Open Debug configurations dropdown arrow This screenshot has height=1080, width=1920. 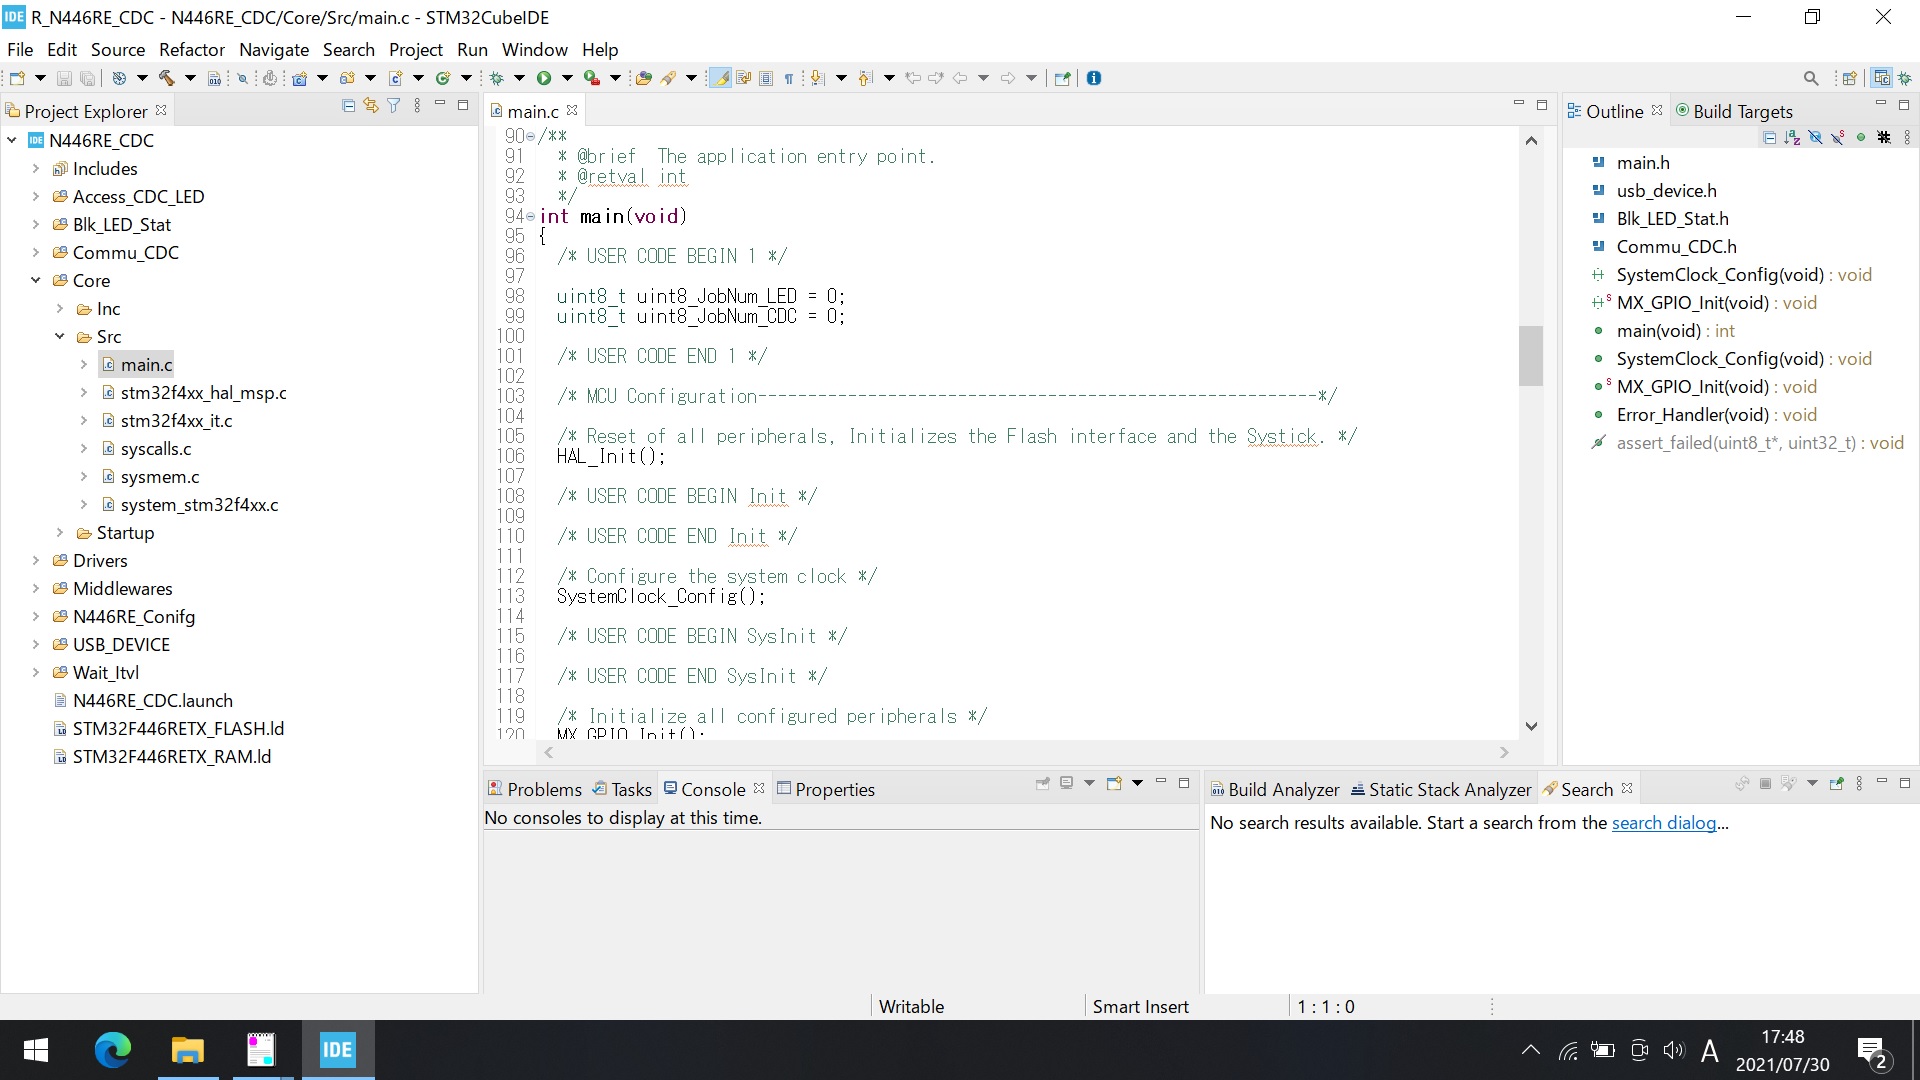pos(520,78)
